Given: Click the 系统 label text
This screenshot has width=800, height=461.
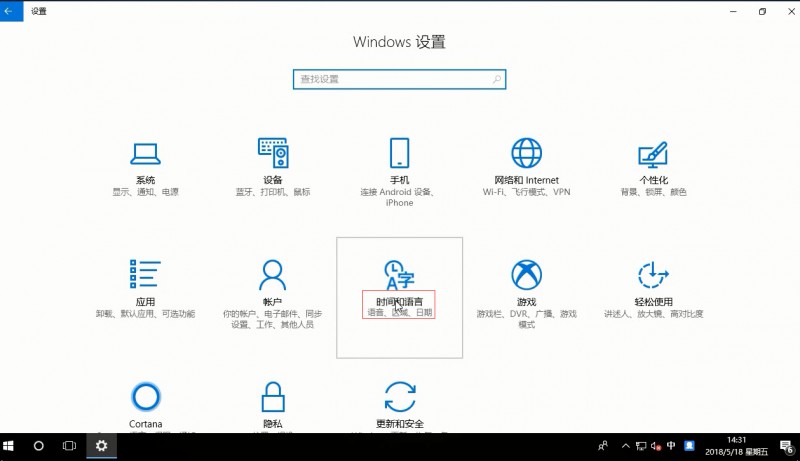Looking at the screenshot, I should tap(145, 180).
